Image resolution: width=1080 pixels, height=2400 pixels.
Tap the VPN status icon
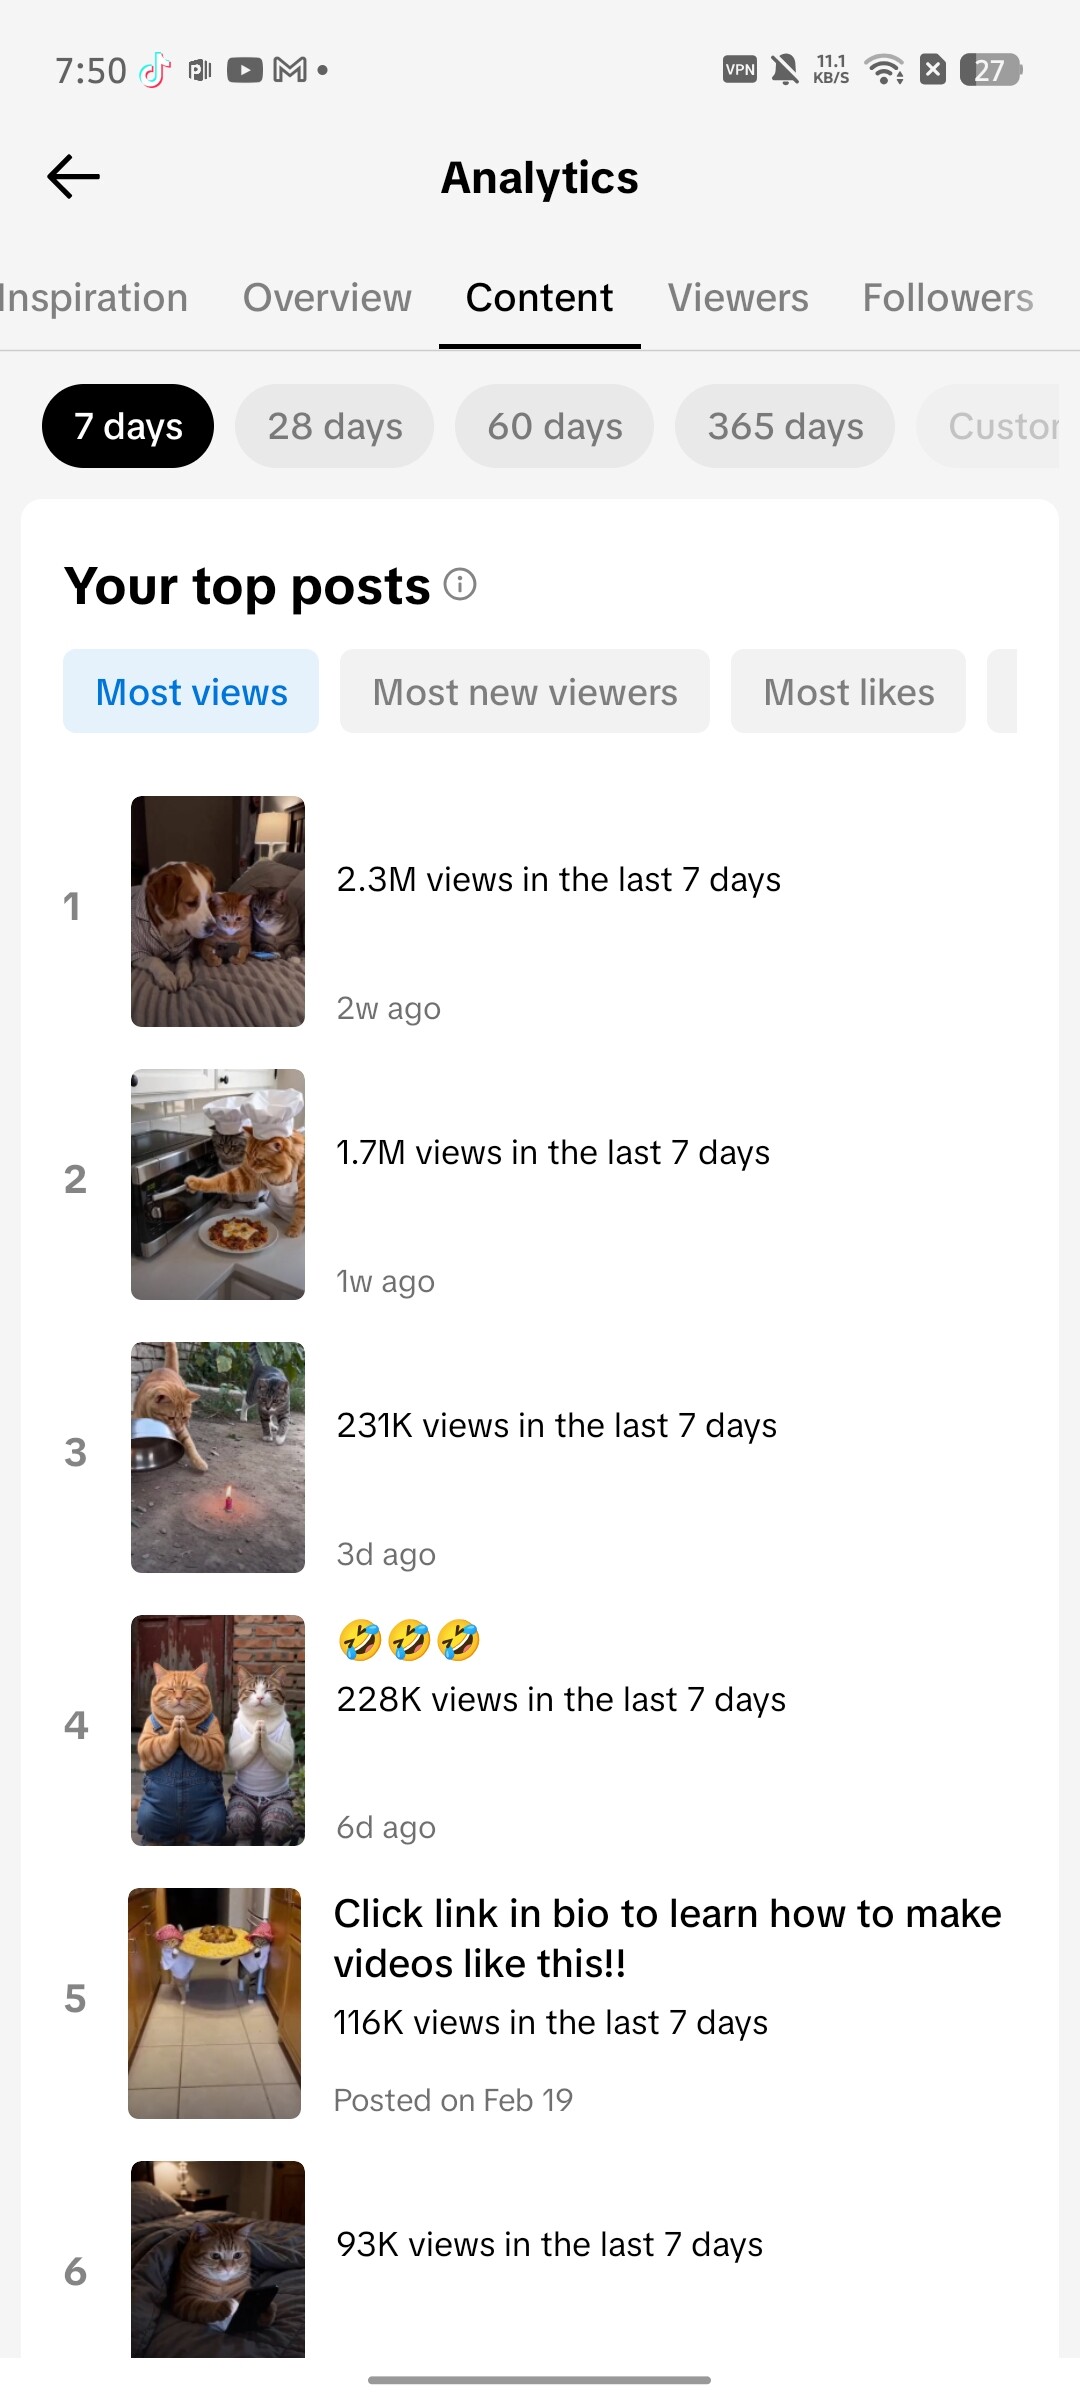740,69
